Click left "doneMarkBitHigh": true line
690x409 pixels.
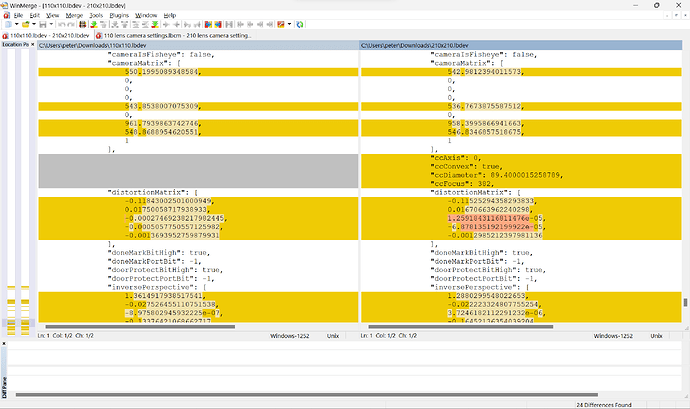pyautogui.click(x=159, y=253)
